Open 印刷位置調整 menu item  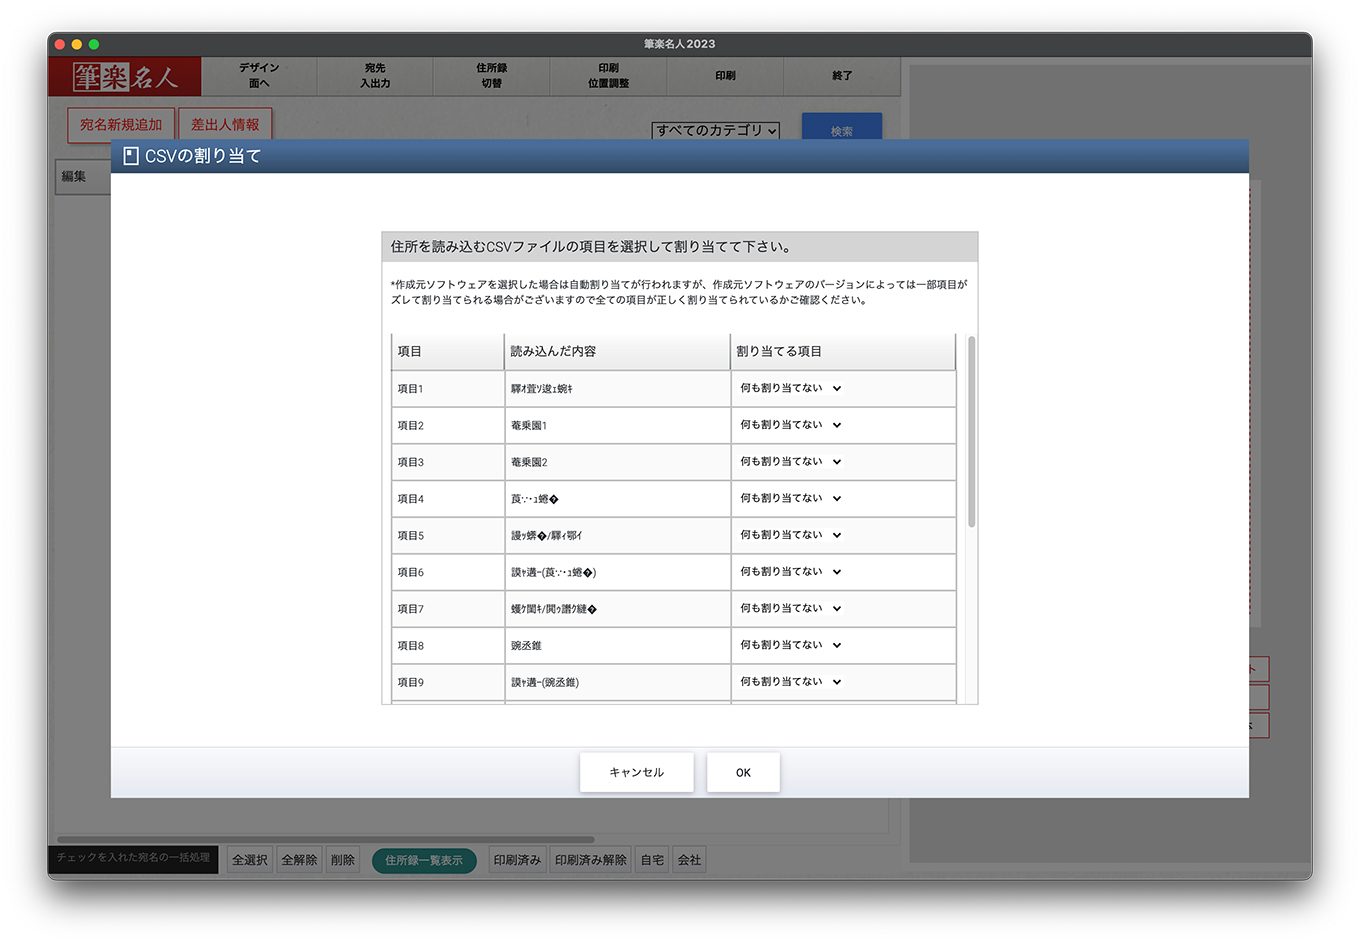(608, 76)
